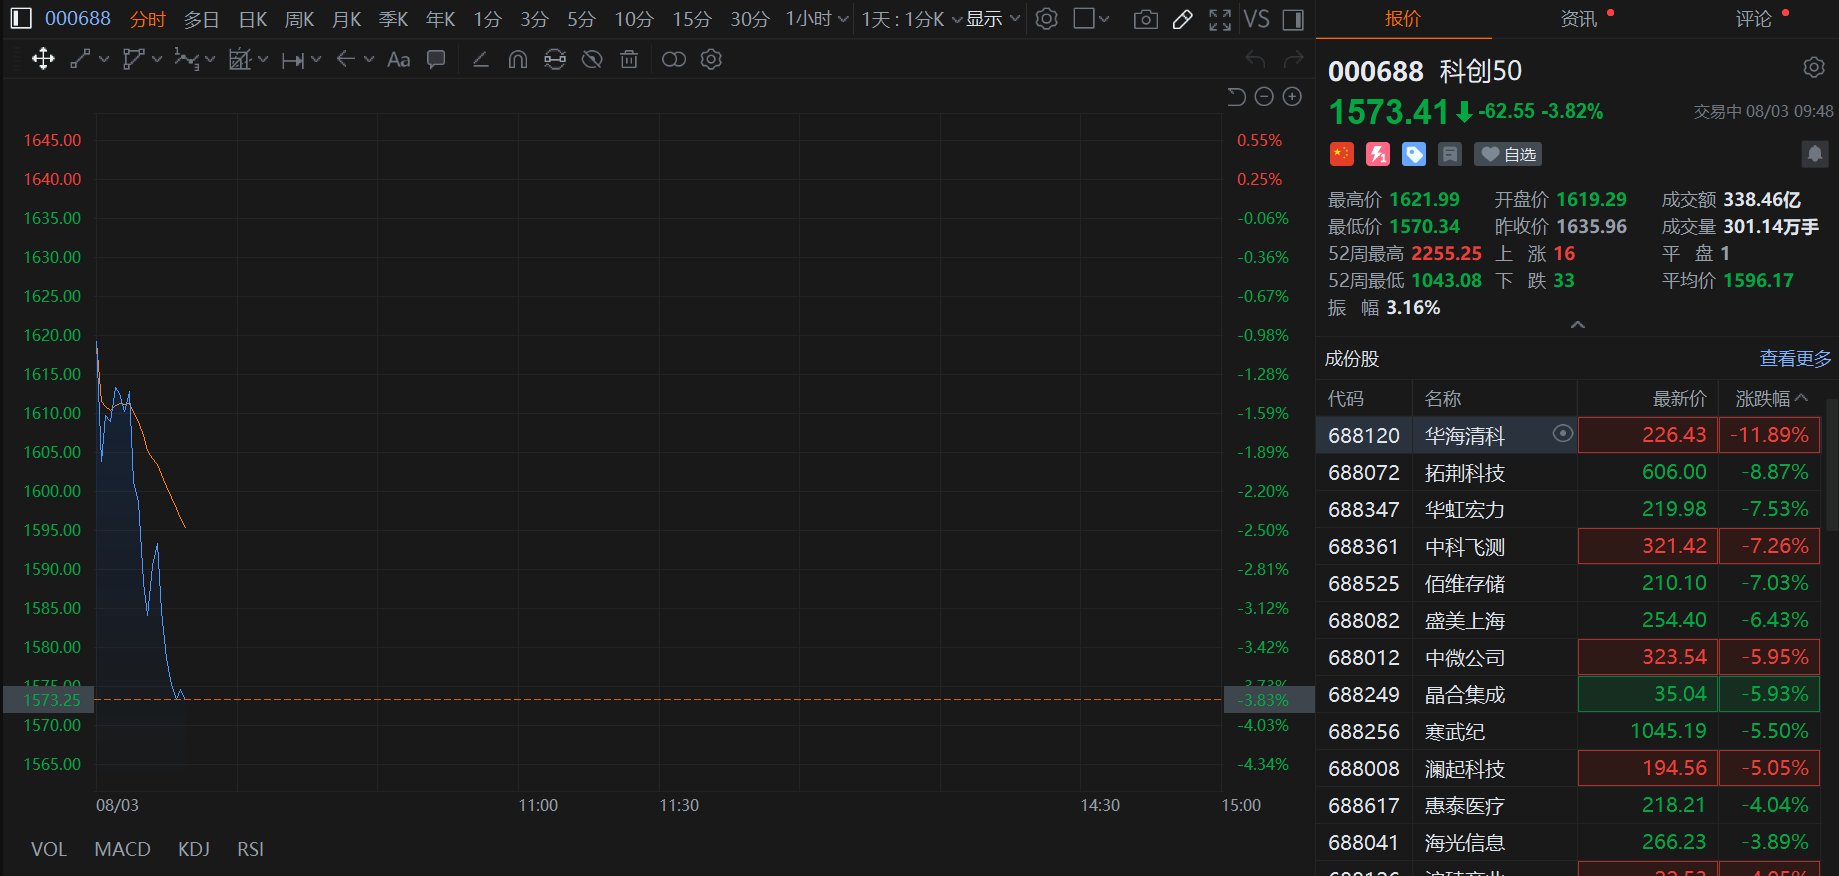This screenshot has width=1839, height=876.
Task: Show the MACD indicator
Action: click(x=122, y=849)
